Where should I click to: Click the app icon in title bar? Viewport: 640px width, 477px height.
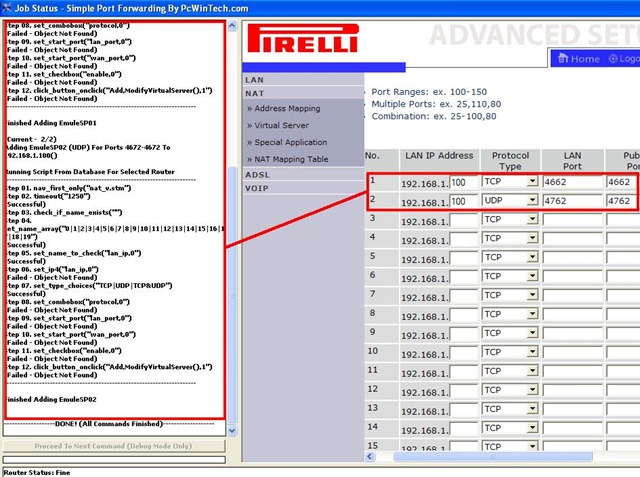click(7, 8)
